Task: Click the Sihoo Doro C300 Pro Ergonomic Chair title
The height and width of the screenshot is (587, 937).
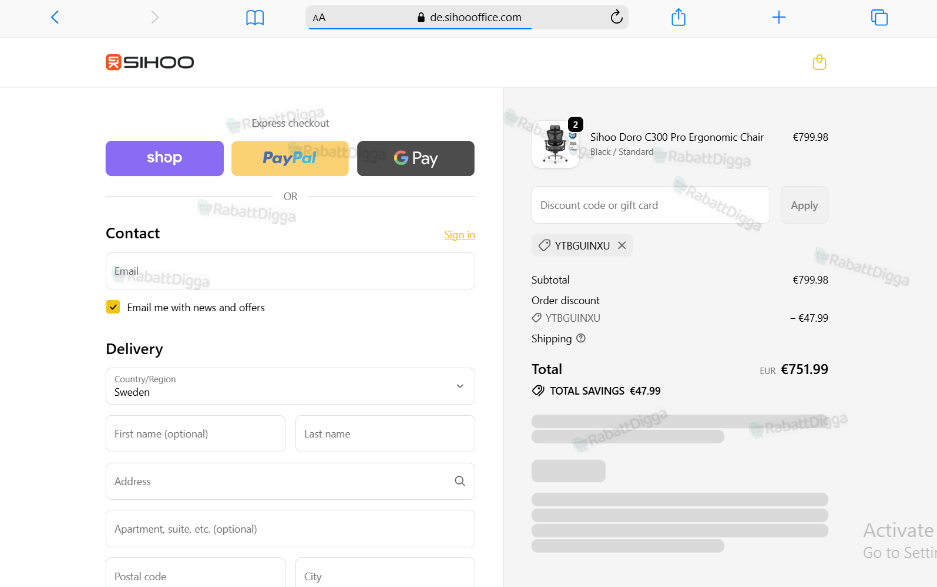Action: [x=677, y=137]
